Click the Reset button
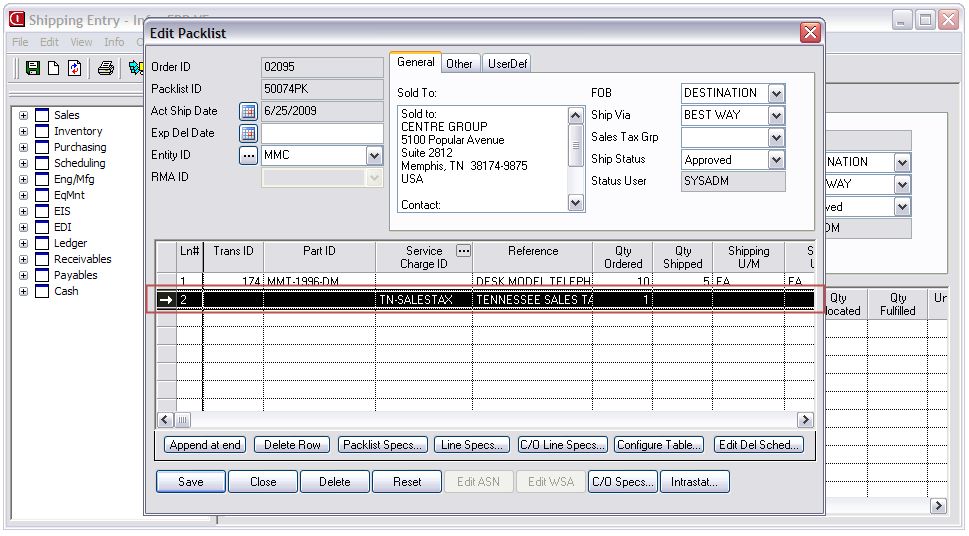969x536 pixels. coord(407,482)
